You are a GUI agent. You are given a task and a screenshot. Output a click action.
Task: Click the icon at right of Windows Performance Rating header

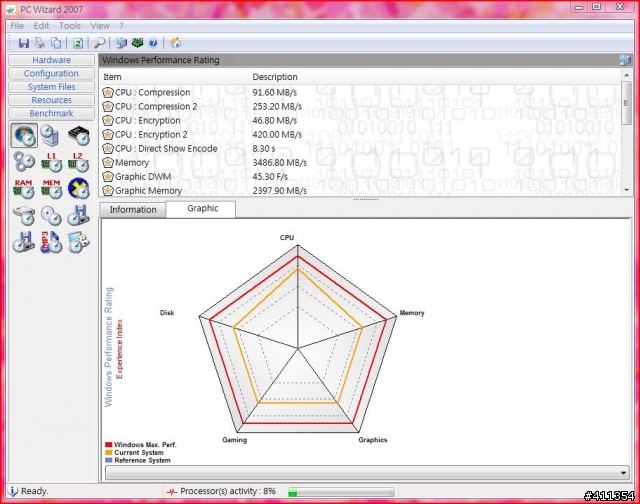pyautogui.click(x=624, y=60)
